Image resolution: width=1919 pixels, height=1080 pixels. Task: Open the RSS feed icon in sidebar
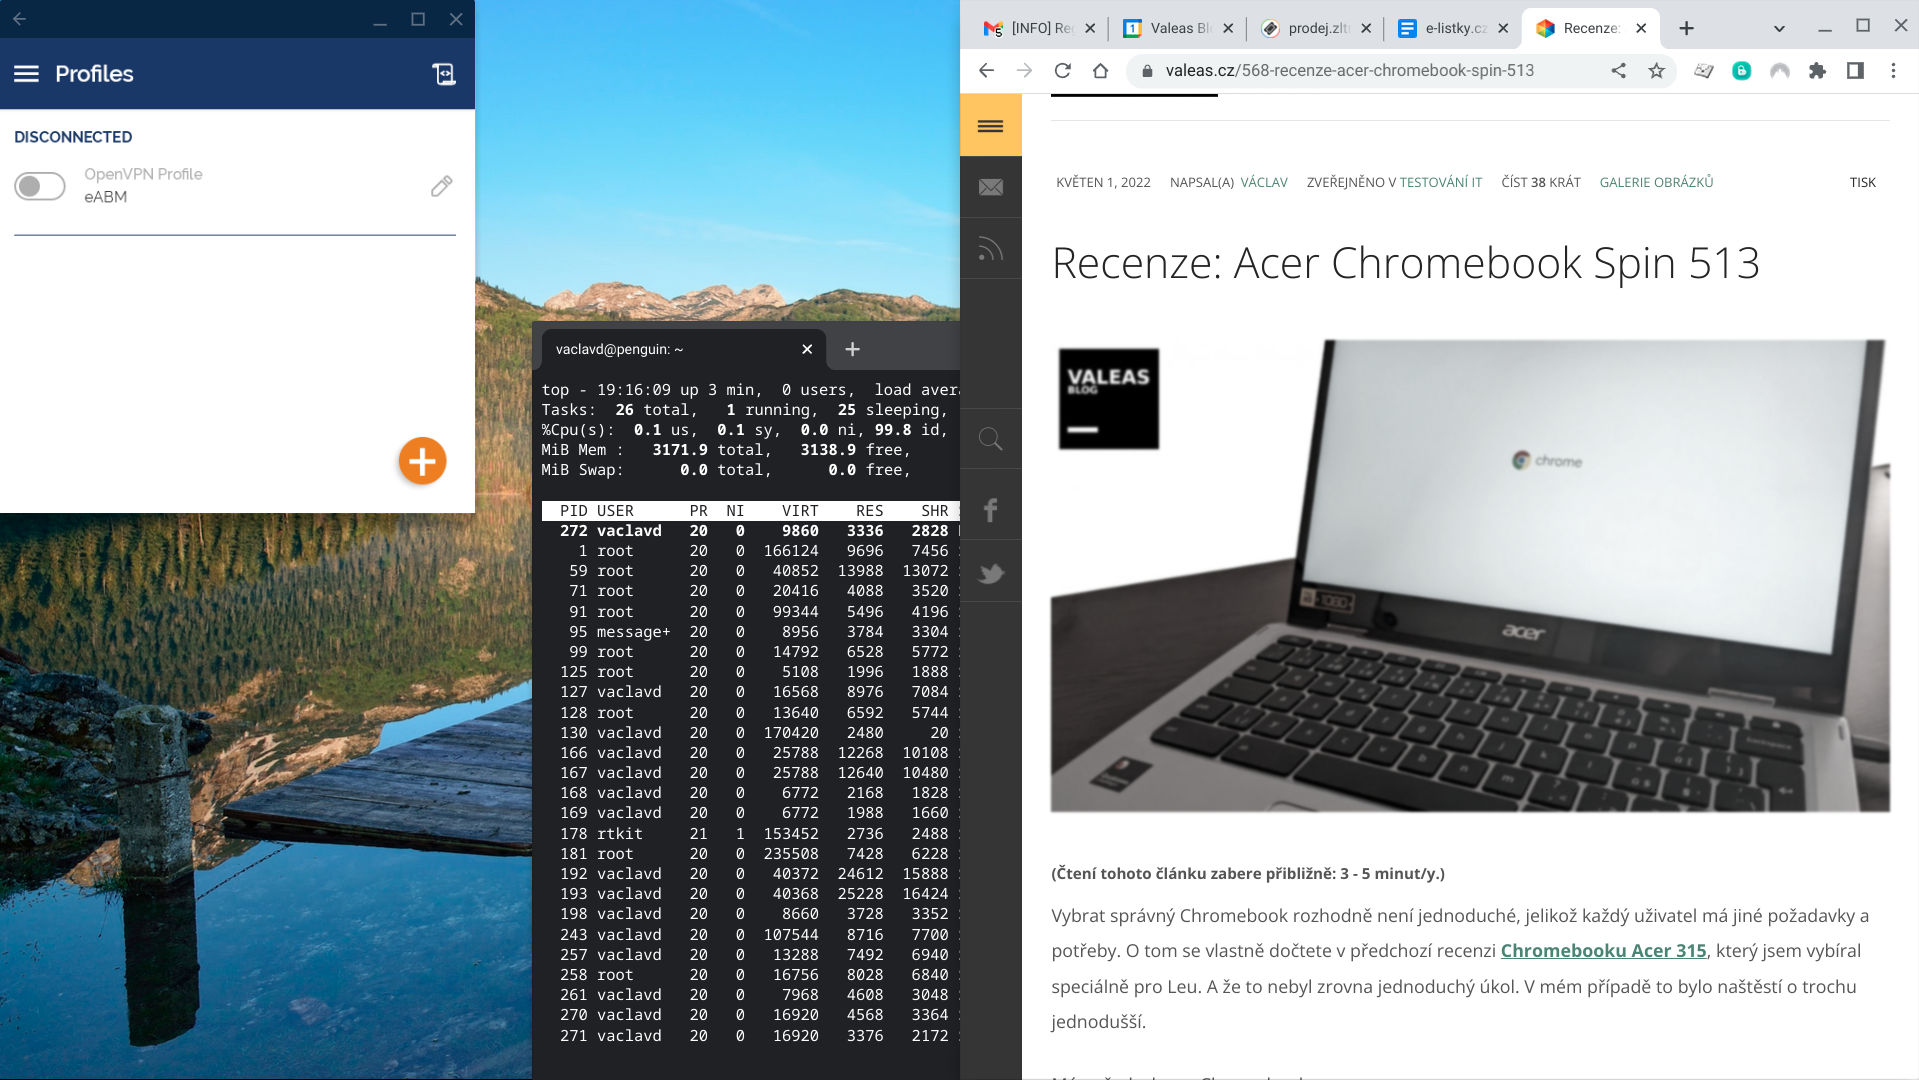(991, 249)
